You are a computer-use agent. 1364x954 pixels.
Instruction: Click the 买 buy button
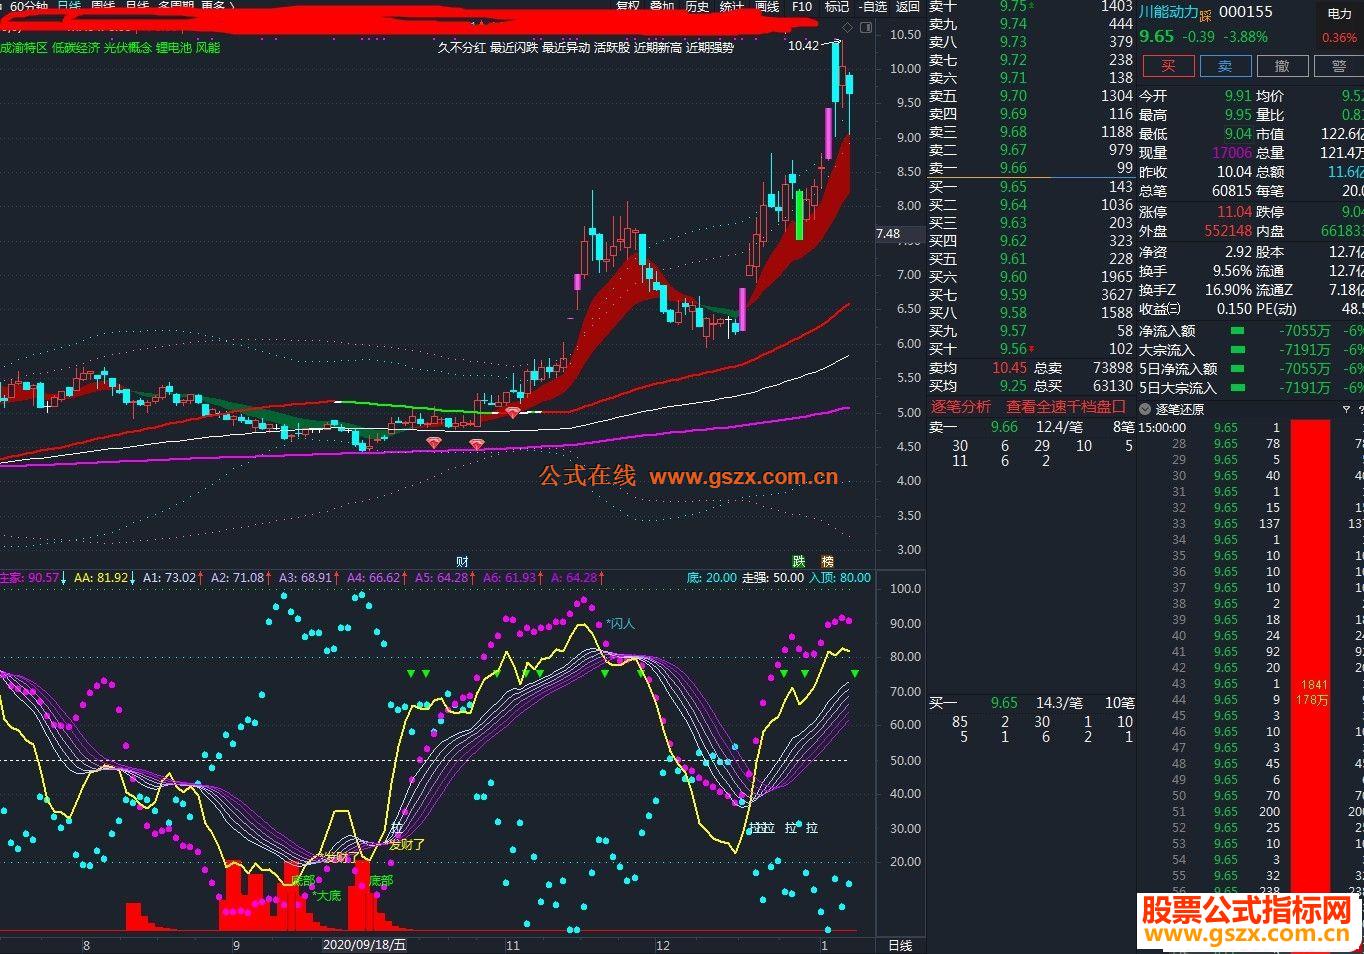tap(1168, 66)
